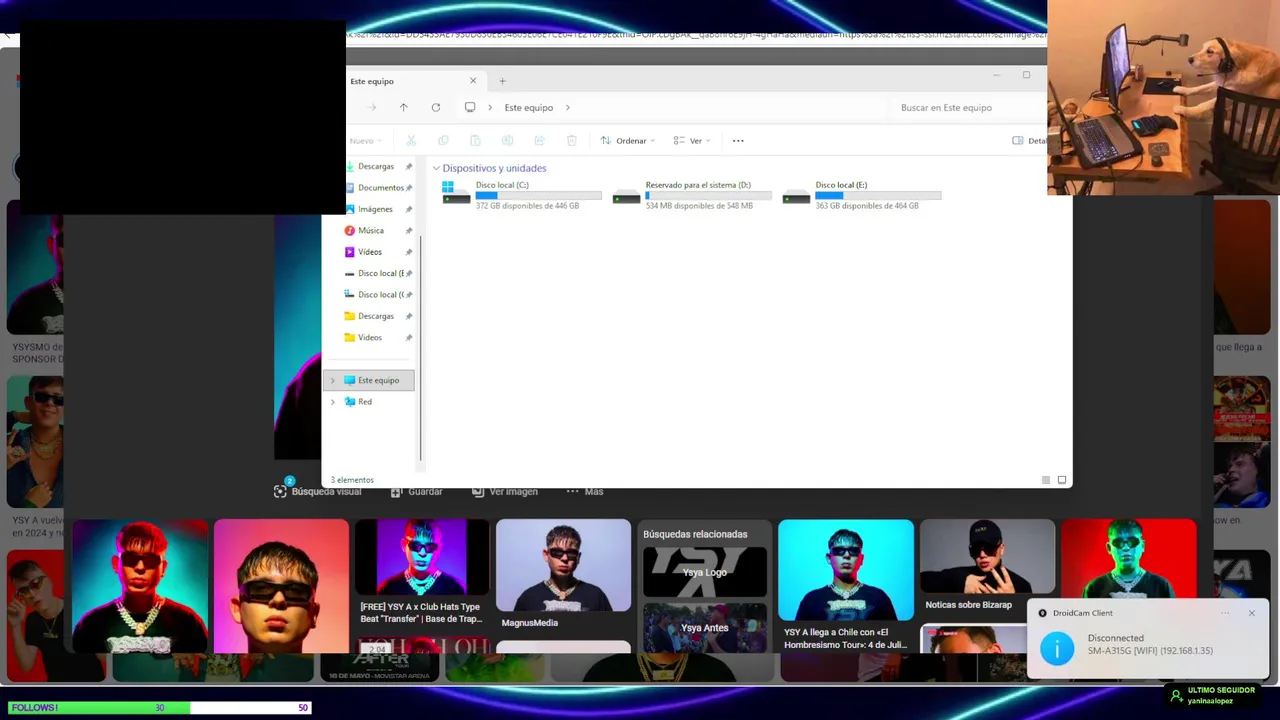The image size is (1280, 720).
Task: Click the Share icon in Explorer toolbar
Action: click(x=539, y=141)
